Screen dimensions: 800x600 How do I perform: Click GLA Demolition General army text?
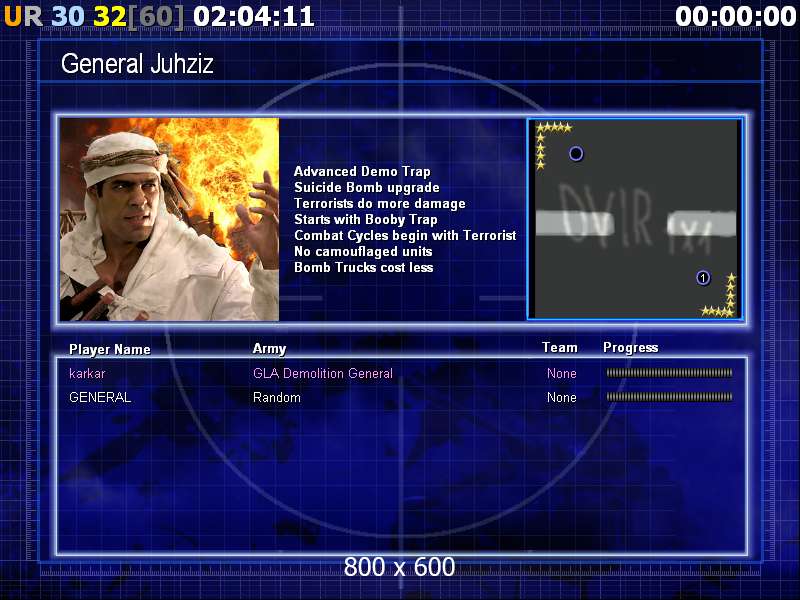(x=323, y=373)
